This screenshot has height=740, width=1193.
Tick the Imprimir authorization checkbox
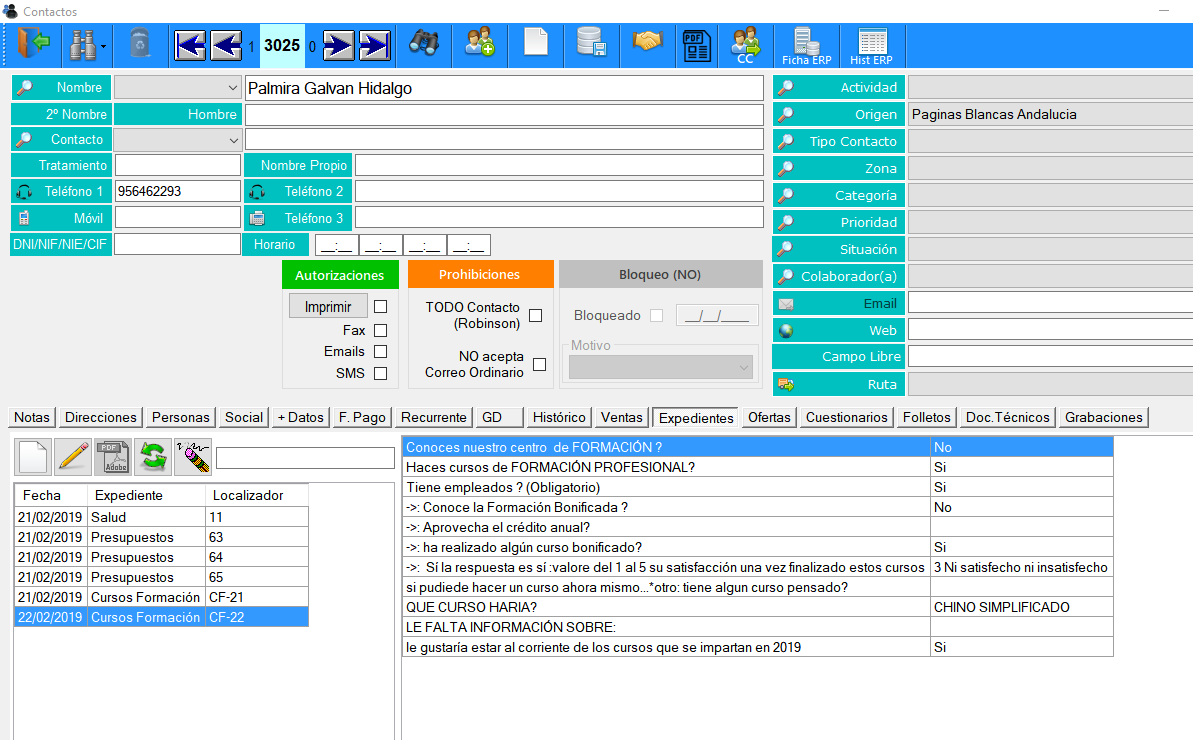[380, 306]
